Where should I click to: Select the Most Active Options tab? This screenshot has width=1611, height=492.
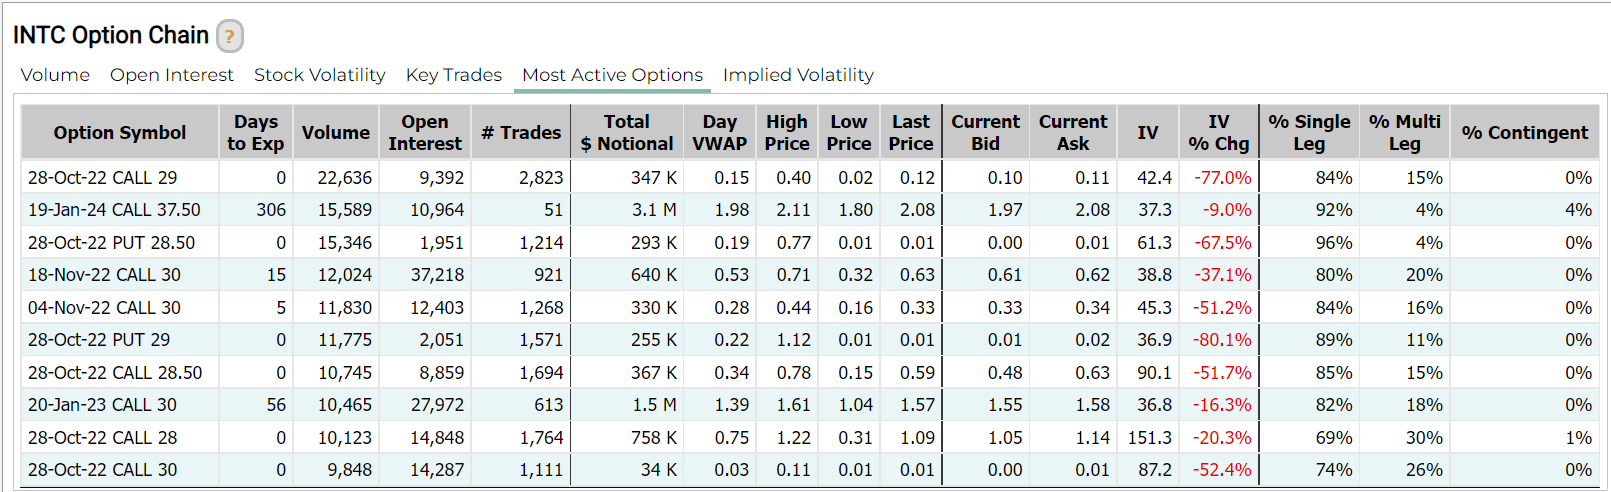pyautogui.click(x=612, y=75)
